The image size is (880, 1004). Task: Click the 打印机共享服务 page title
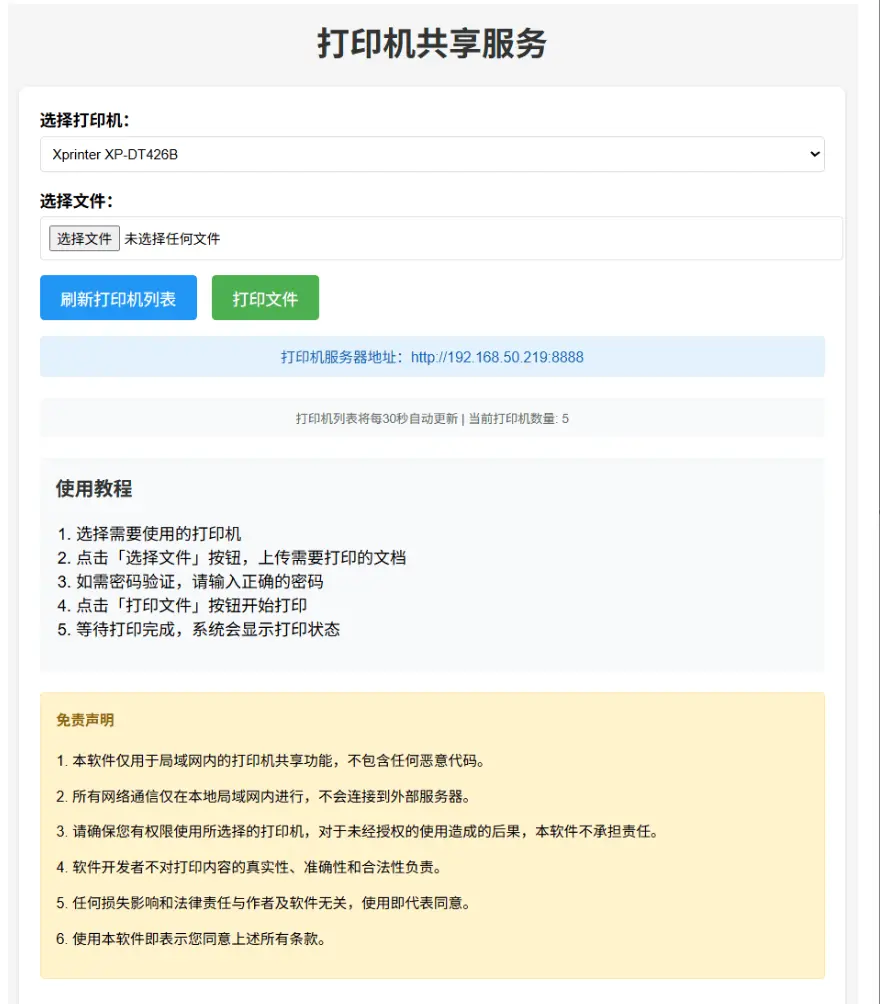(440, 43)
